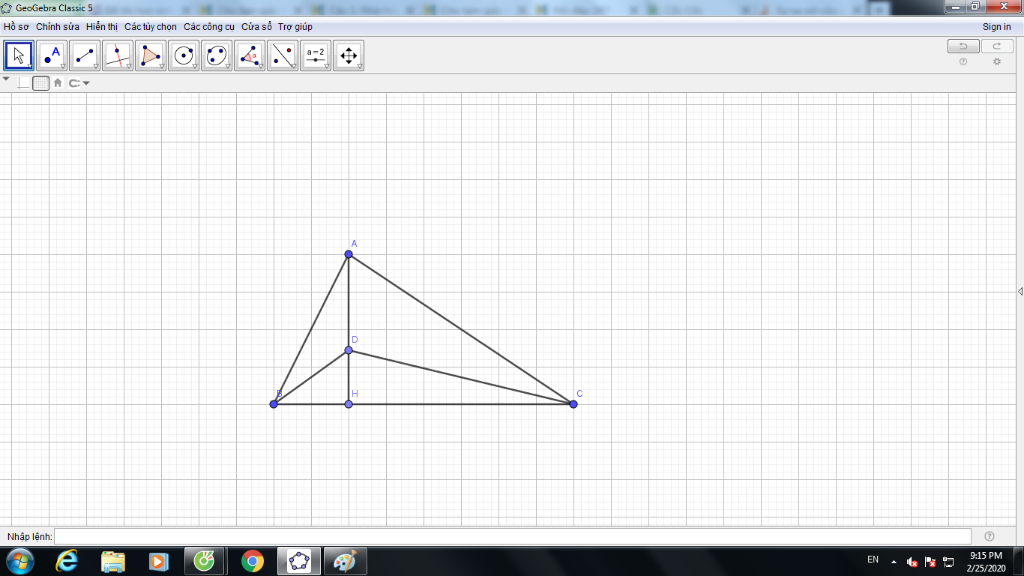Open the Paint app from the taskbar
The height and width of the screenshot is (576, 1024).
[345, 561]
